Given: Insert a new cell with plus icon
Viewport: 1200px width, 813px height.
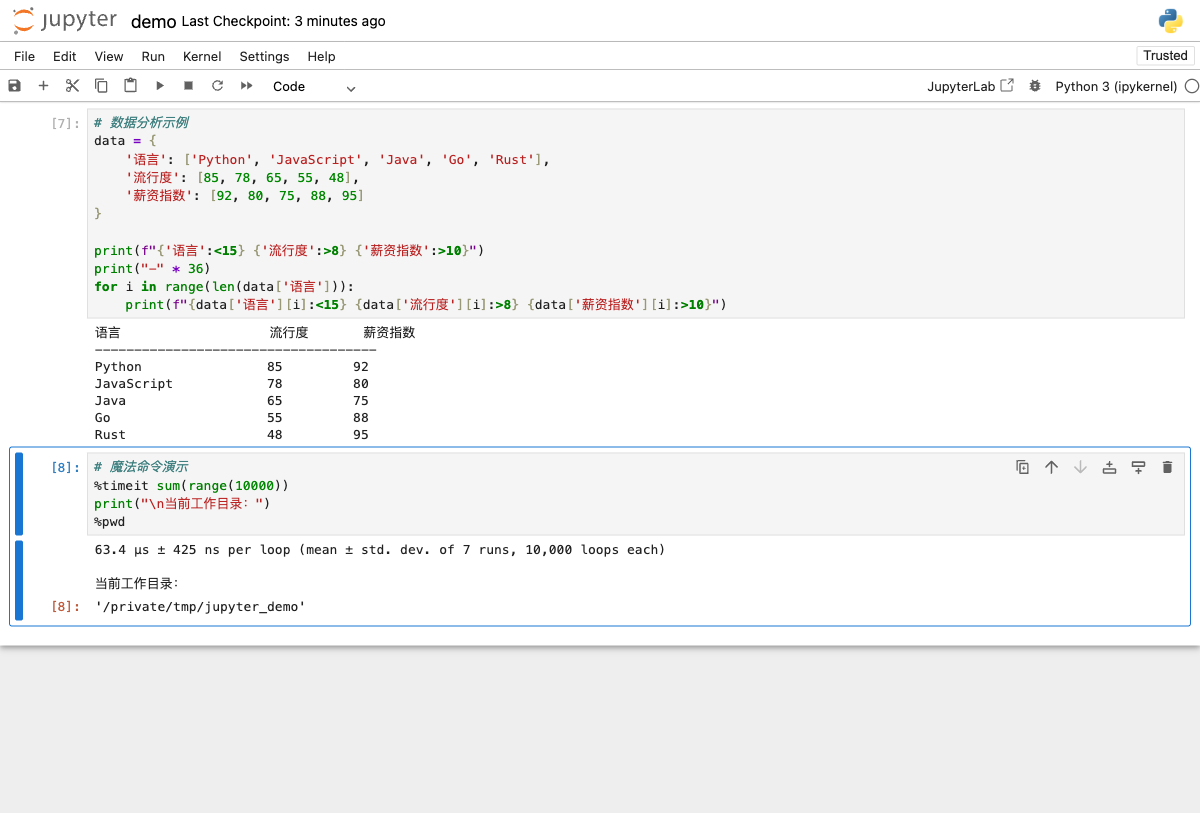Looking at the screenshot, I should point(43,86).
